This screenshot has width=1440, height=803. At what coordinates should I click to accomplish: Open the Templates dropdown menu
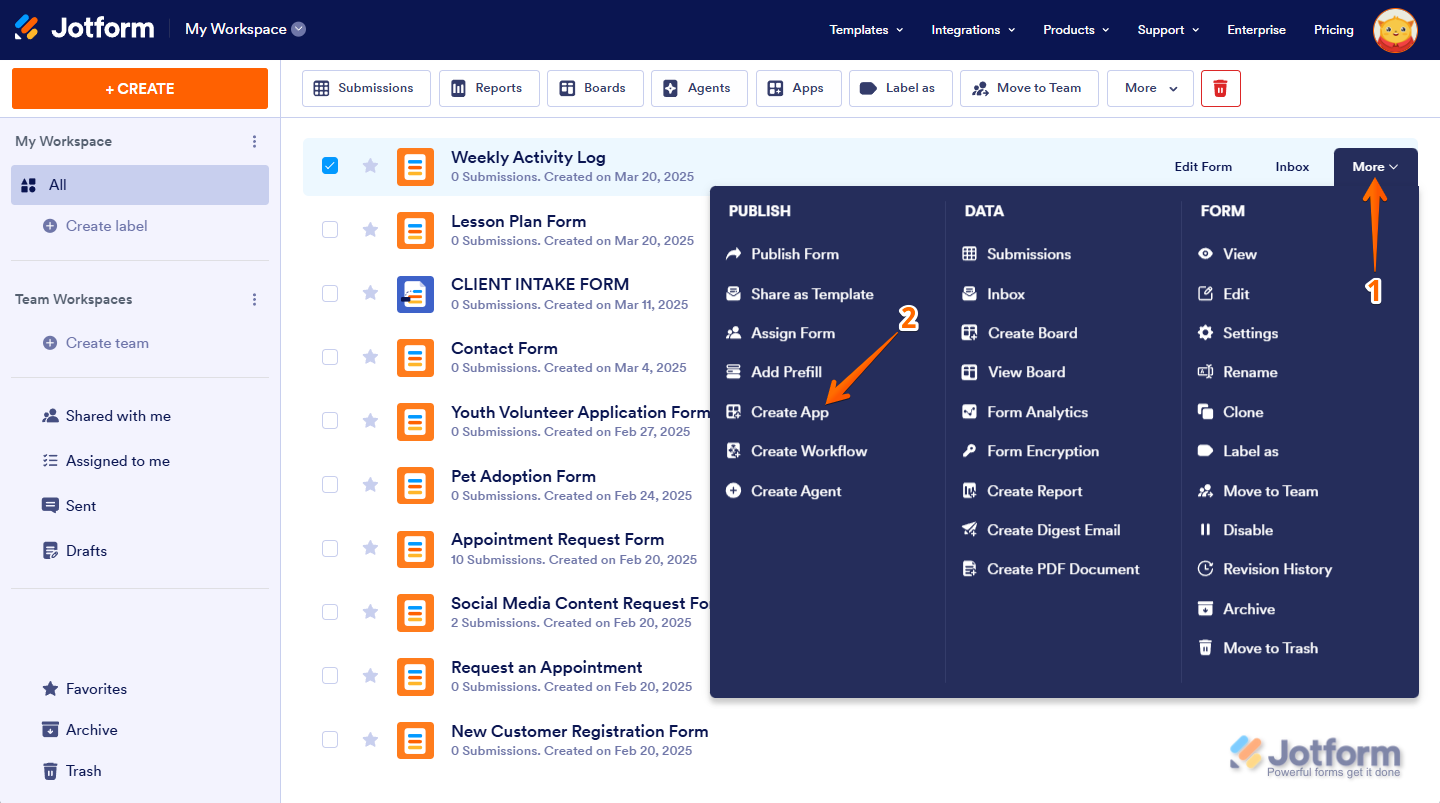[866, 30]
